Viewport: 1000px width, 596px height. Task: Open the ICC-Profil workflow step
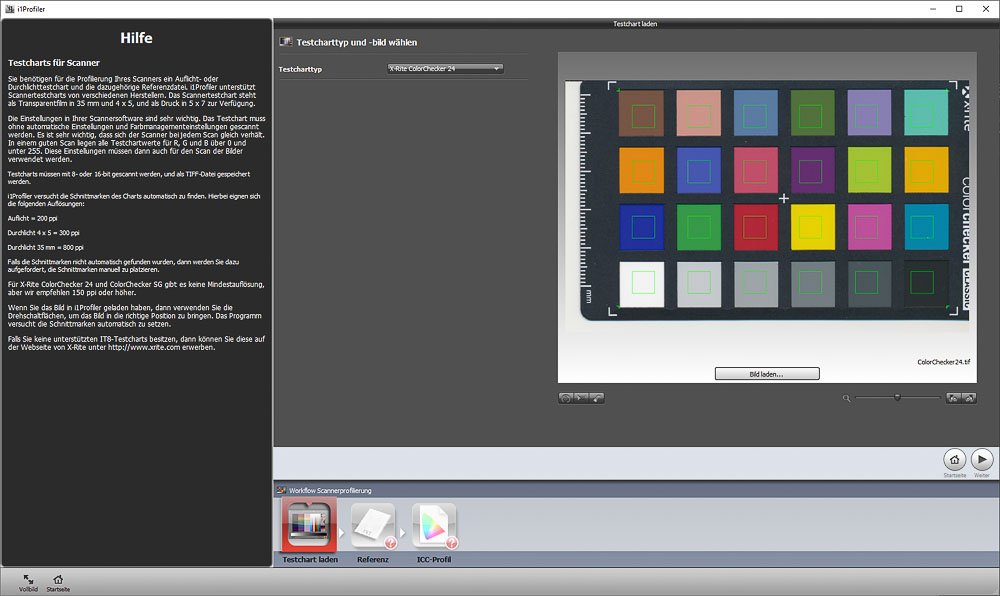[434, 526]
